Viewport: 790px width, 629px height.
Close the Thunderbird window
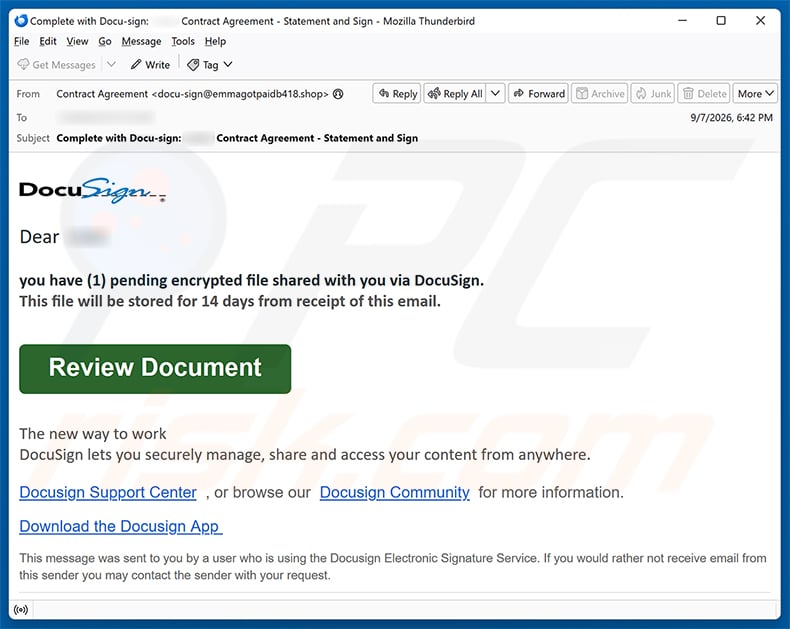[x=760, y=21]
